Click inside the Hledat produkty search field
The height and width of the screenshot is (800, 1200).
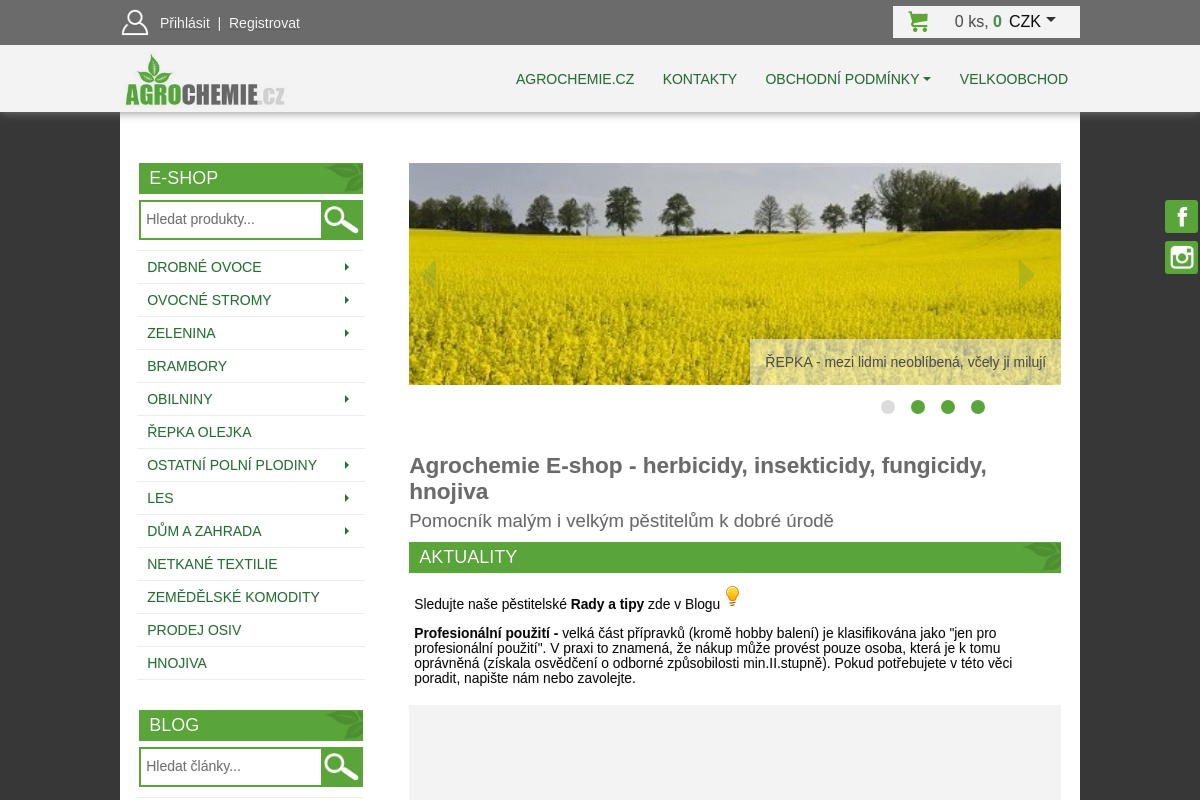click(230, 219)
